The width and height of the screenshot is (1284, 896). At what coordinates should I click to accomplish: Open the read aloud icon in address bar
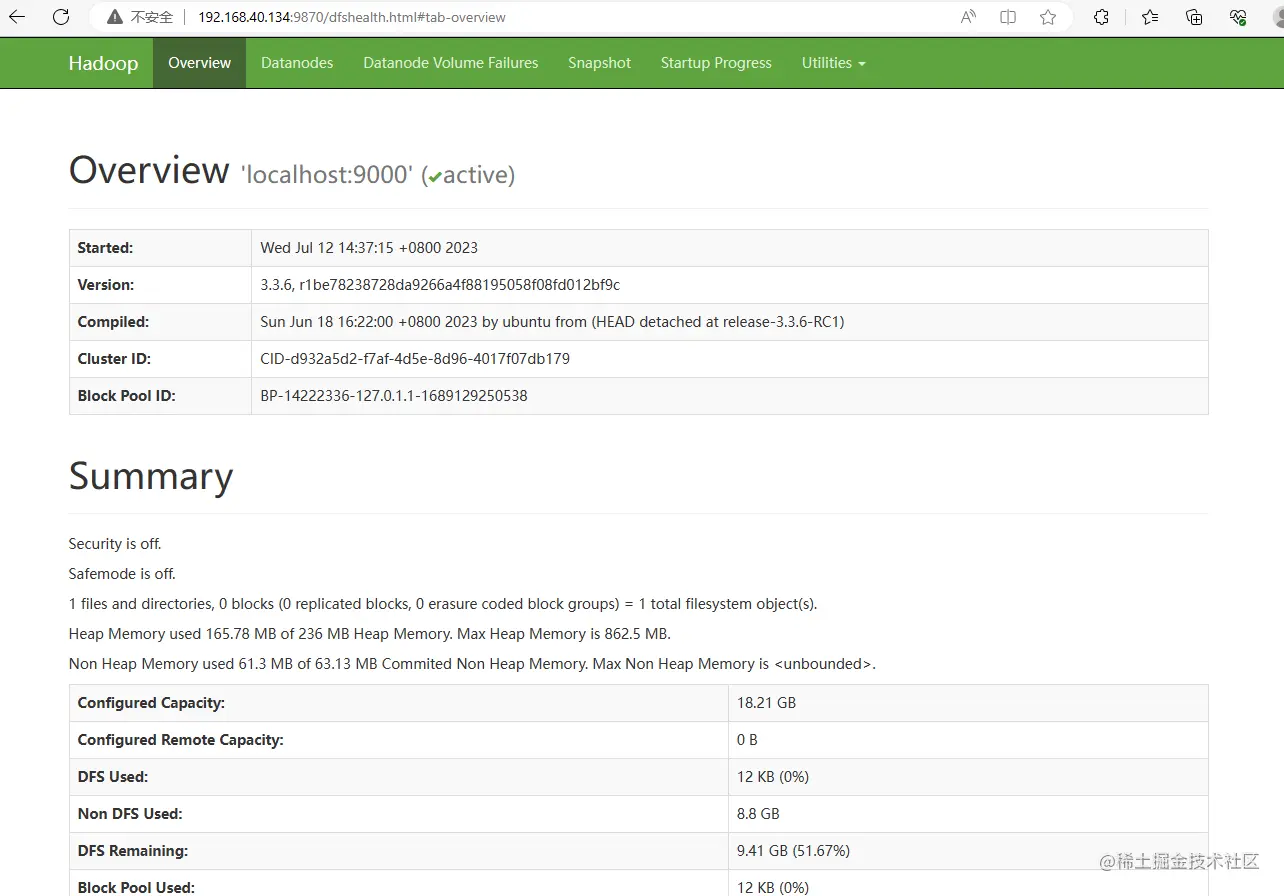coord(968,17)
